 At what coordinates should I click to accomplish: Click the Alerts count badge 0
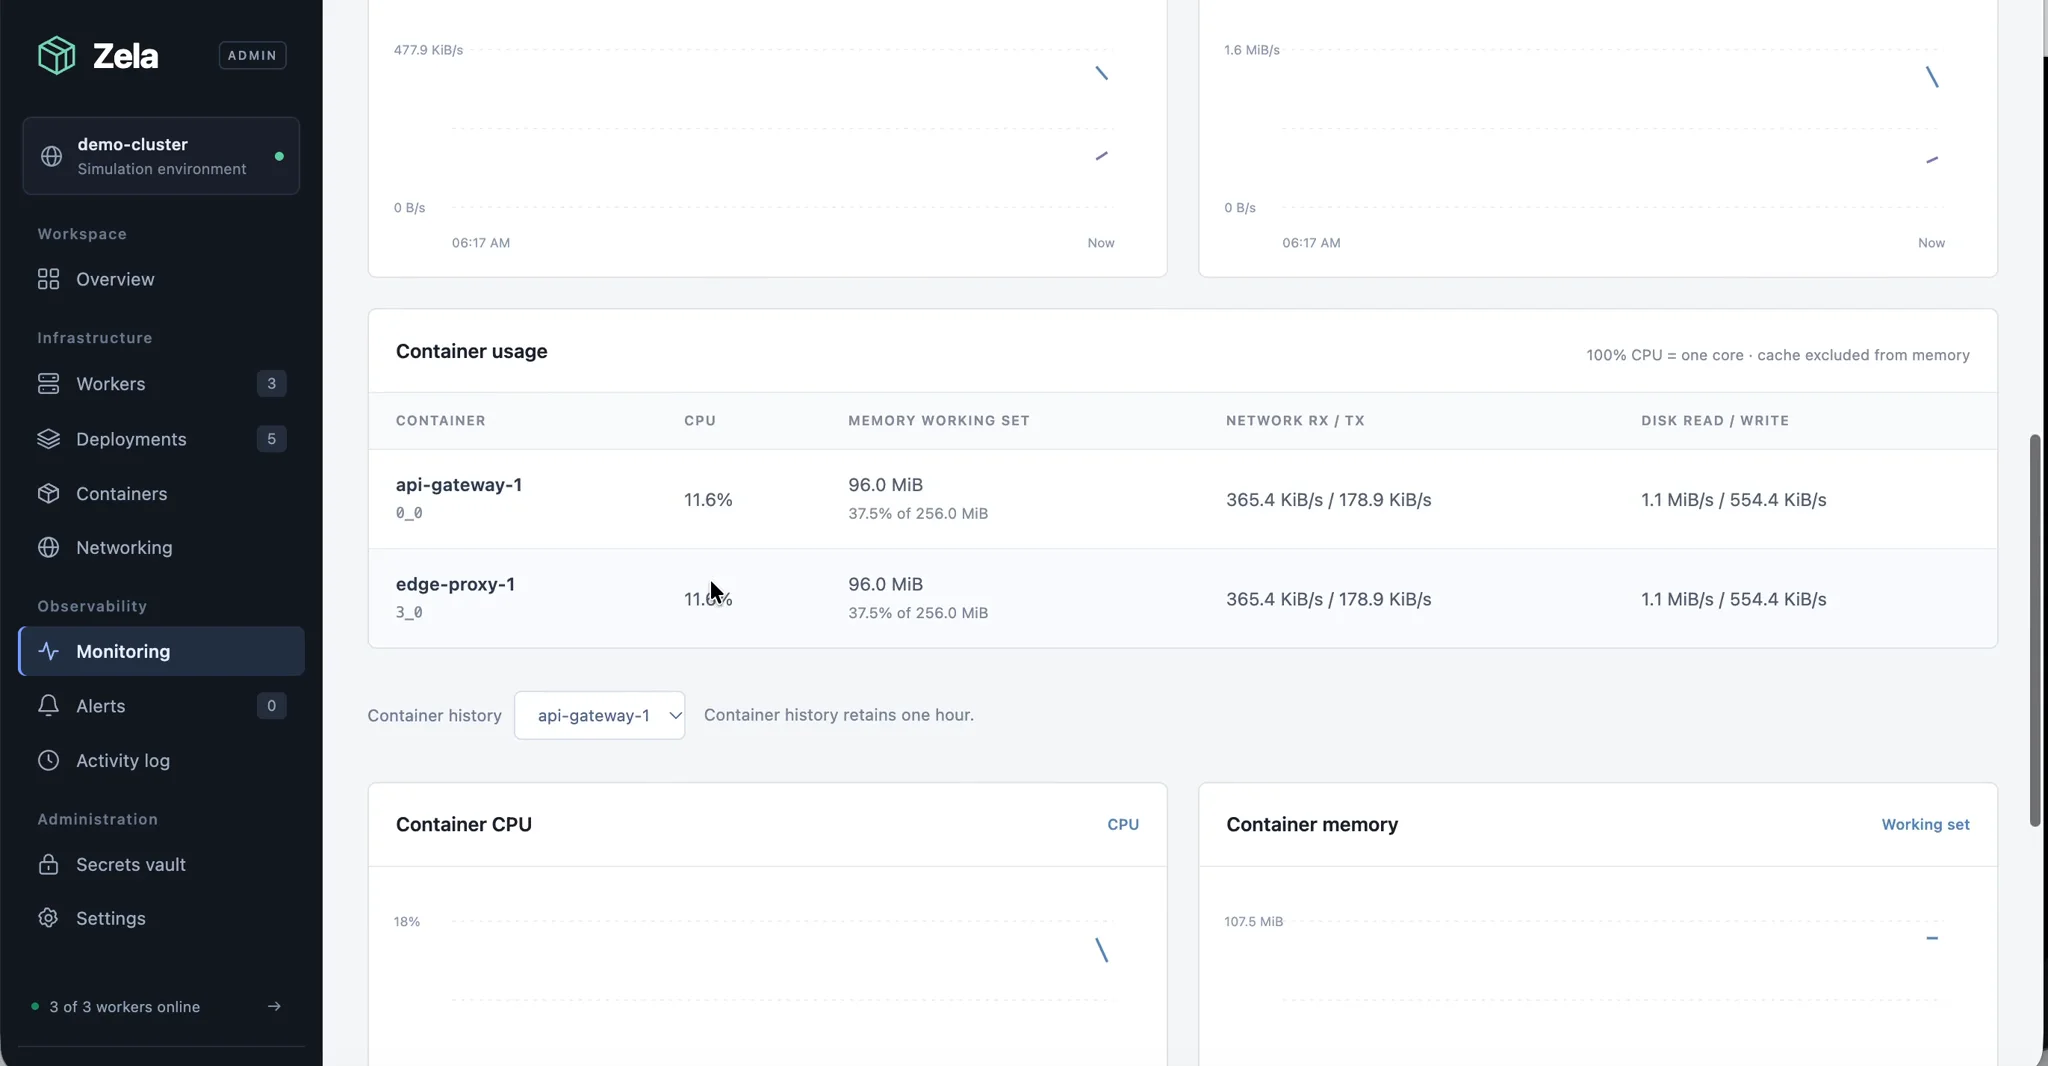coord(271,706)
